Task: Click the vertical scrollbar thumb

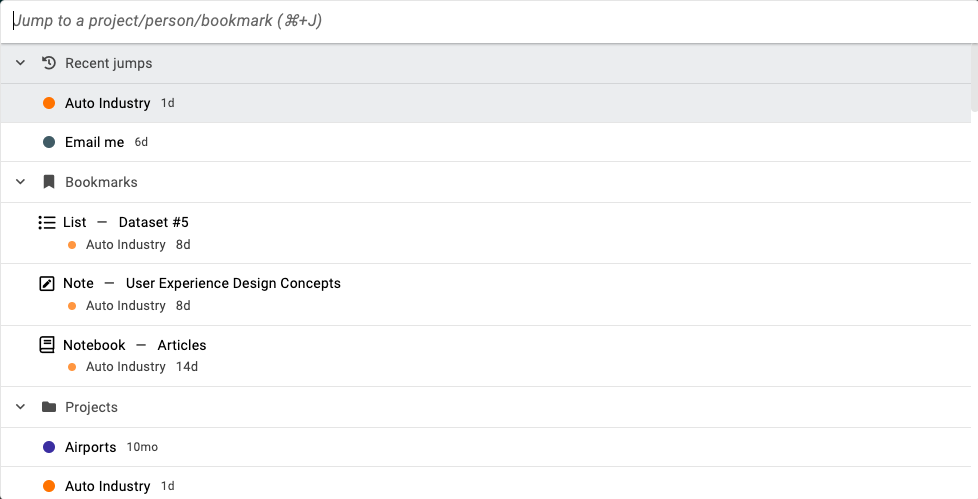Action: (974, 78)
